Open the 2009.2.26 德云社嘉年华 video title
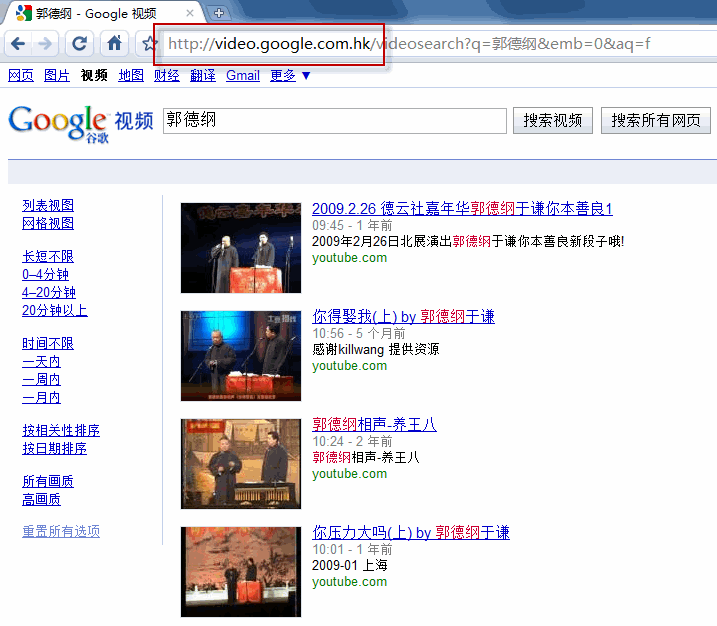This screenshot has width=717, height=626. click(462, 209)
